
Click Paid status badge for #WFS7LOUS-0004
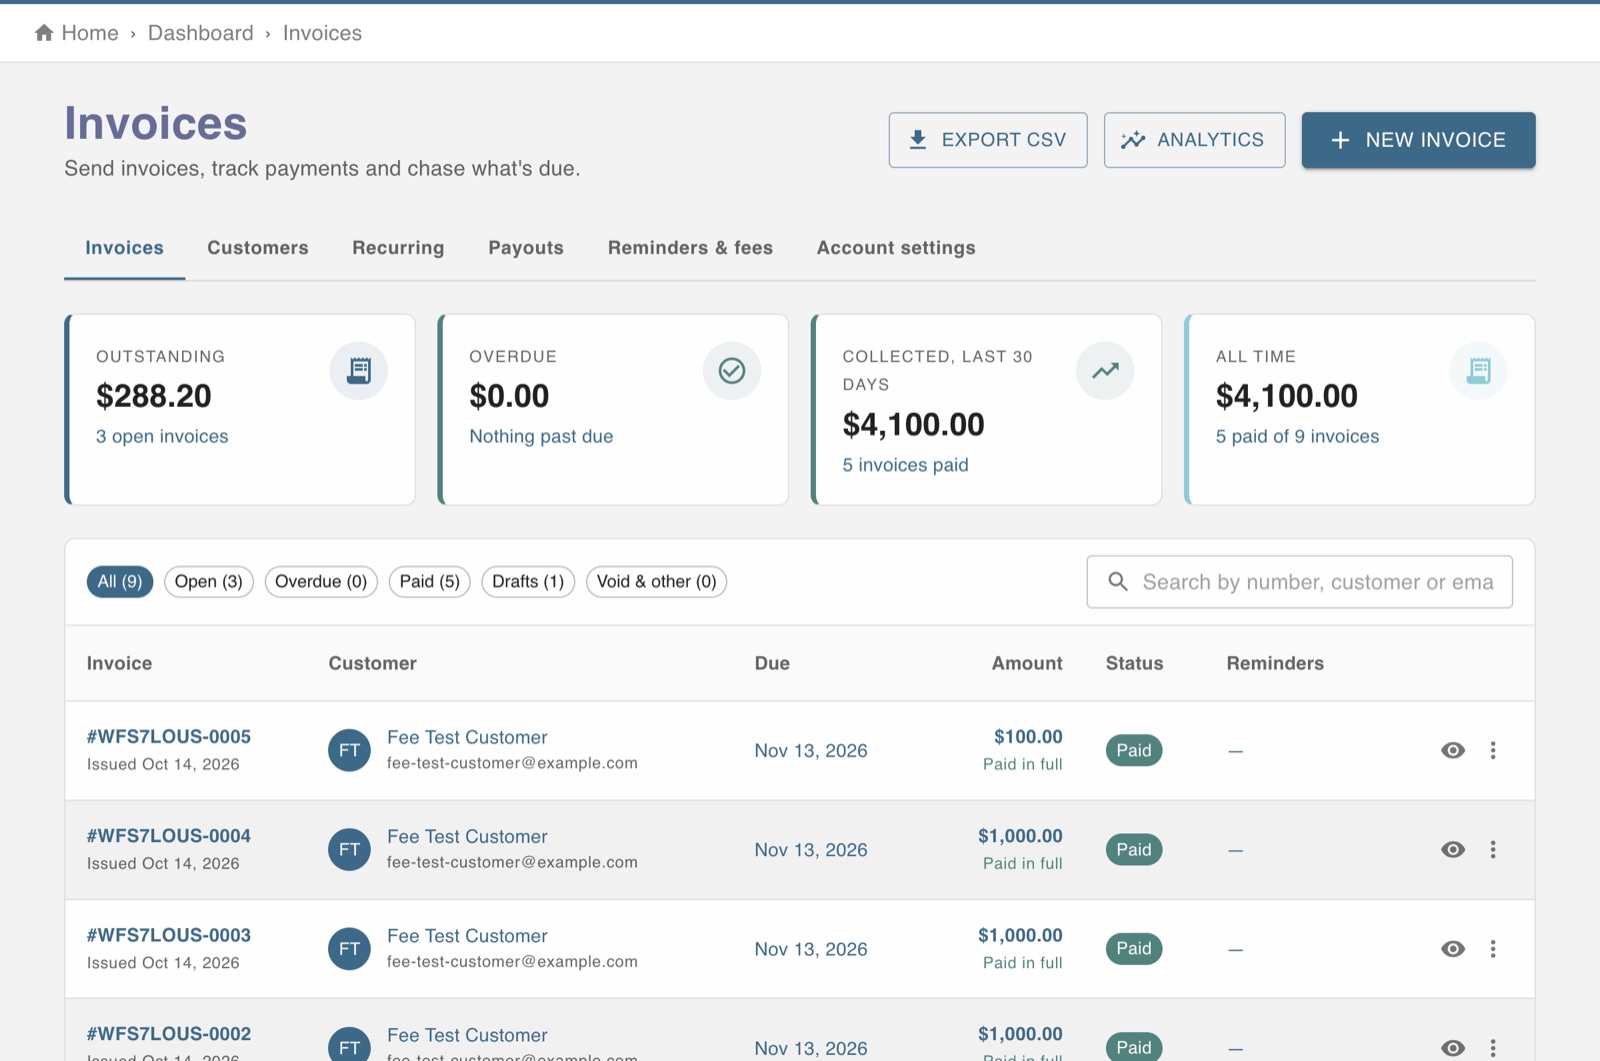pyautogui.click(x=1134, y=849)
